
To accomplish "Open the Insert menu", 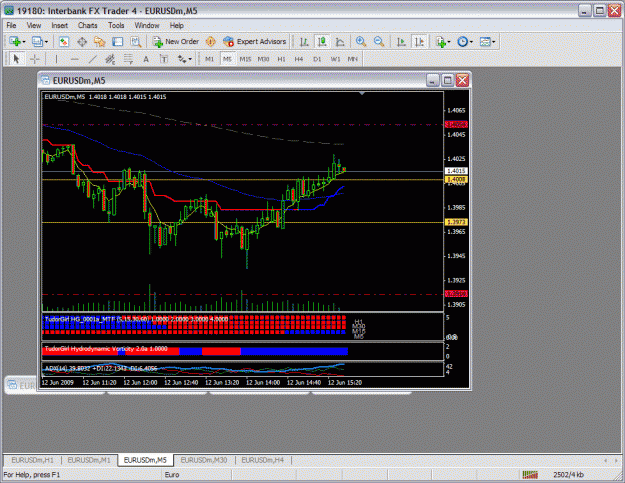I will tap(59, 26).
